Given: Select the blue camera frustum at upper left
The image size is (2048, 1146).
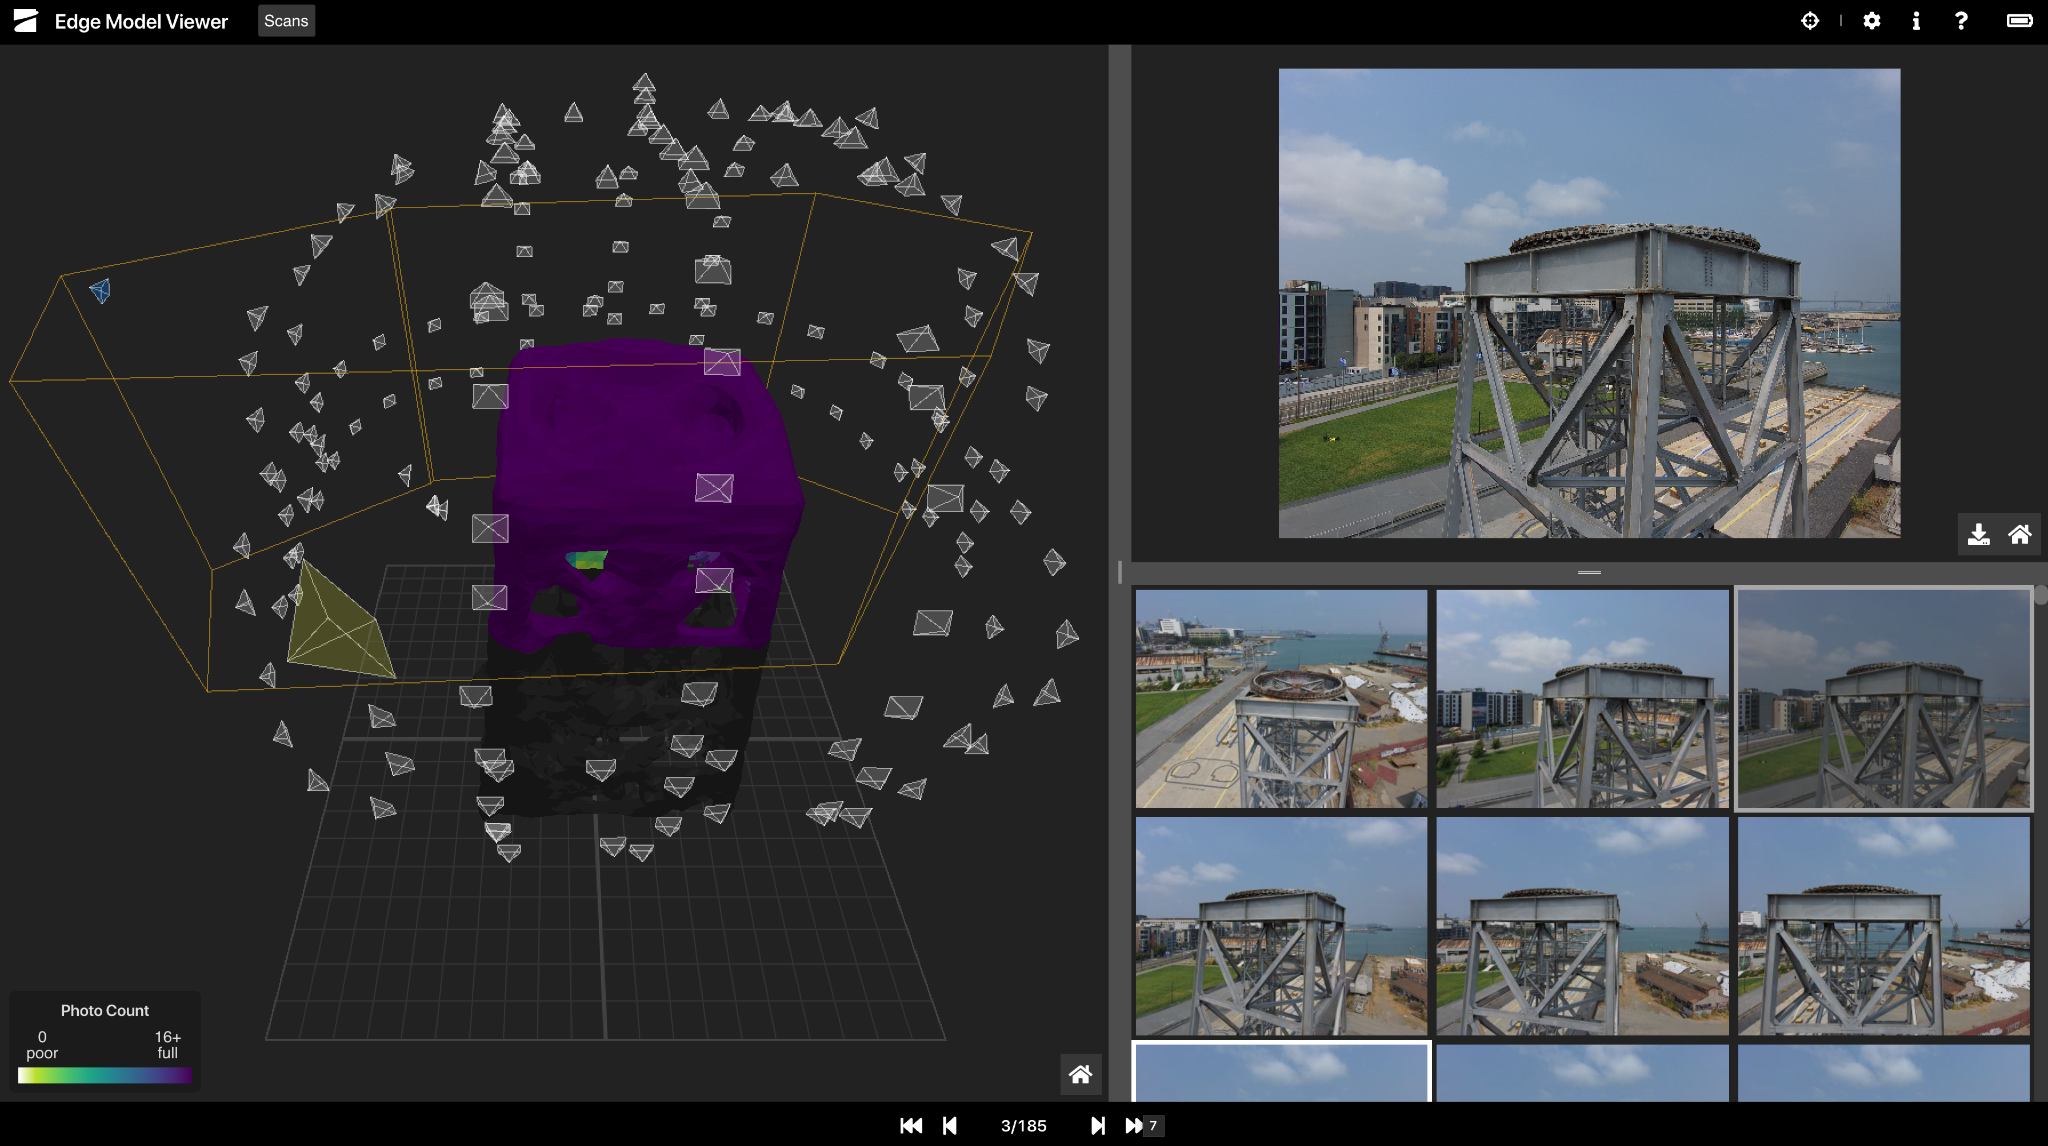Looking at the screenshot, I should point(100,291).
